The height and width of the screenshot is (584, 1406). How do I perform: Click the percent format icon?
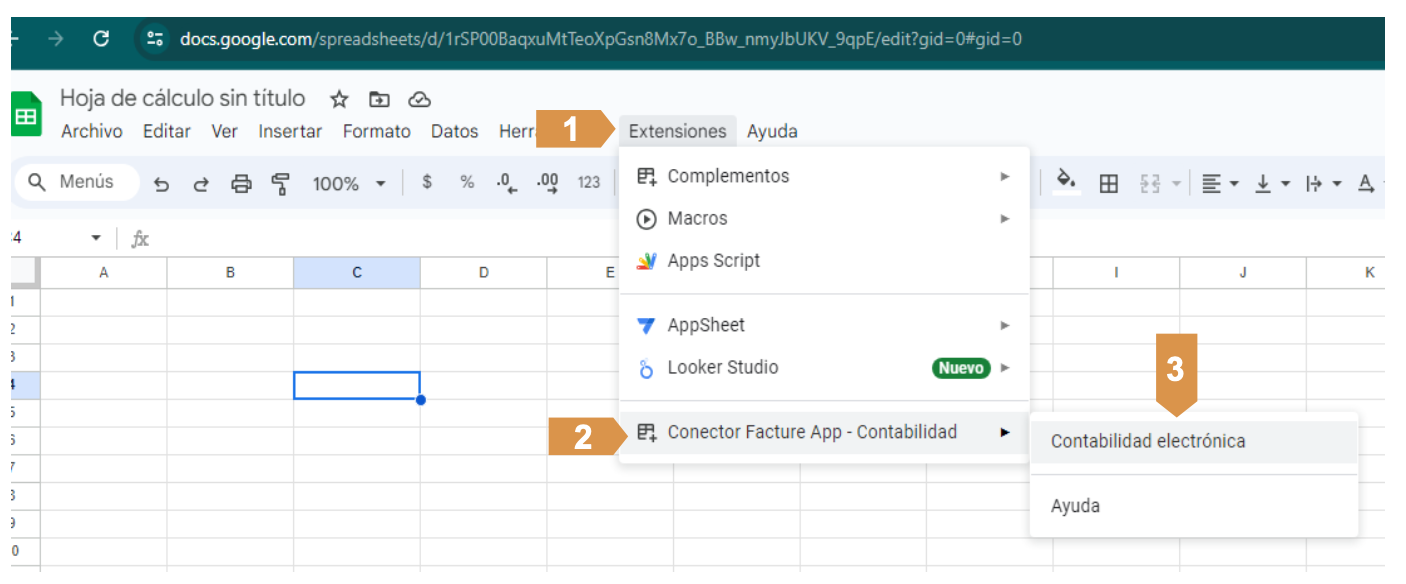pyautogui.click(x=467, y=183)
